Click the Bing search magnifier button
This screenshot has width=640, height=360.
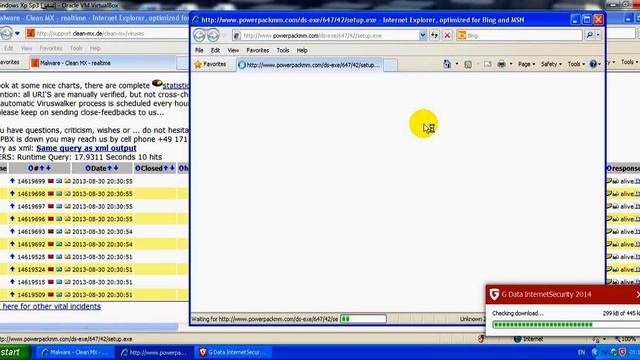point(590,36)
